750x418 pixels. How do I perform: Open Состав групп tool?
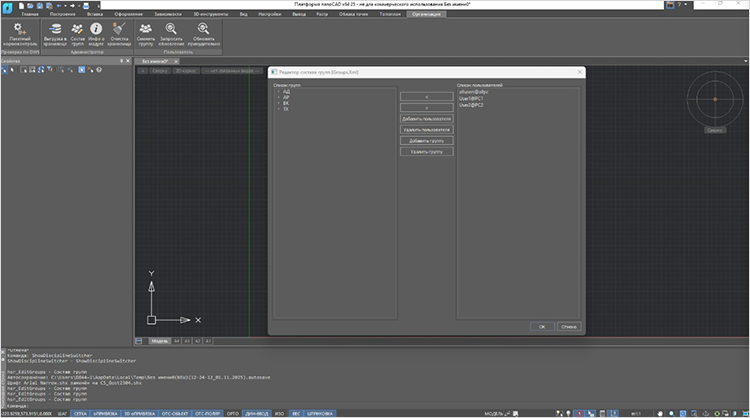pyautogui.click(x=77, y=30)
